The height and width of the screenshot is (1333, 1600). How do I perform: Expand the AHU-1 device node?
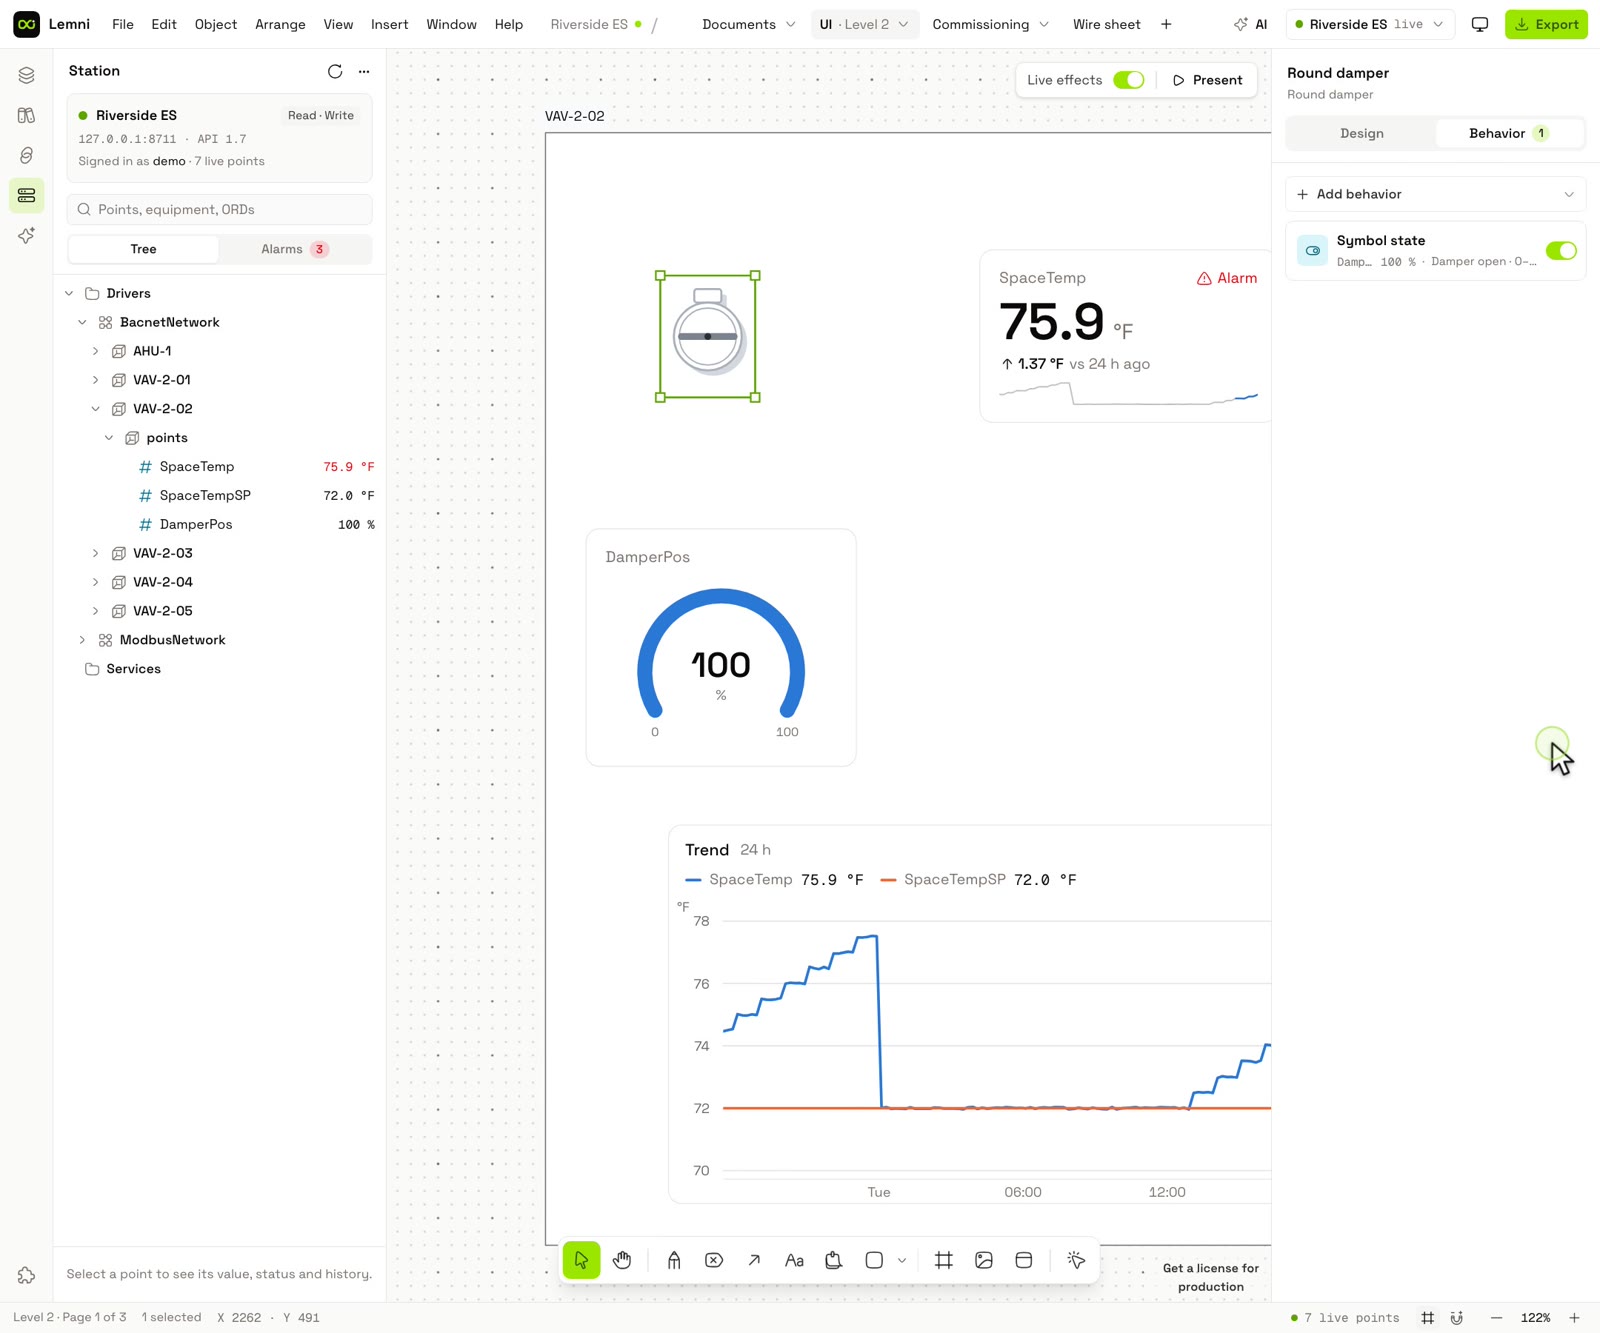coord(96,351)
